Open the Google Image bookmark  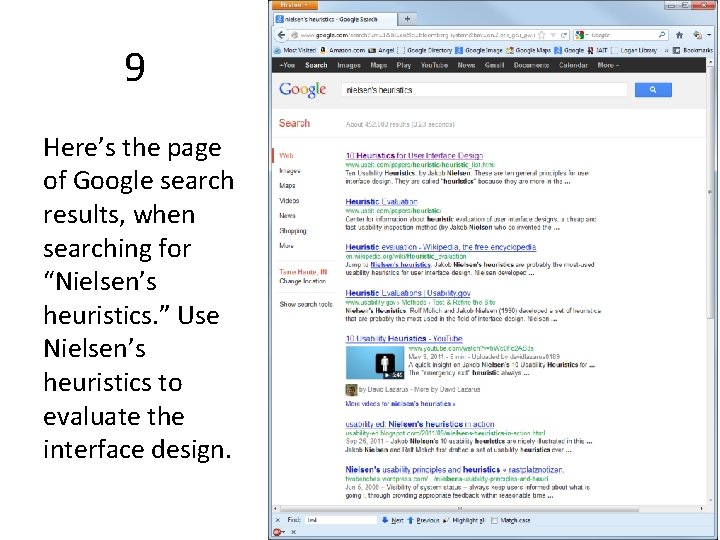click(x=479, y=50)
